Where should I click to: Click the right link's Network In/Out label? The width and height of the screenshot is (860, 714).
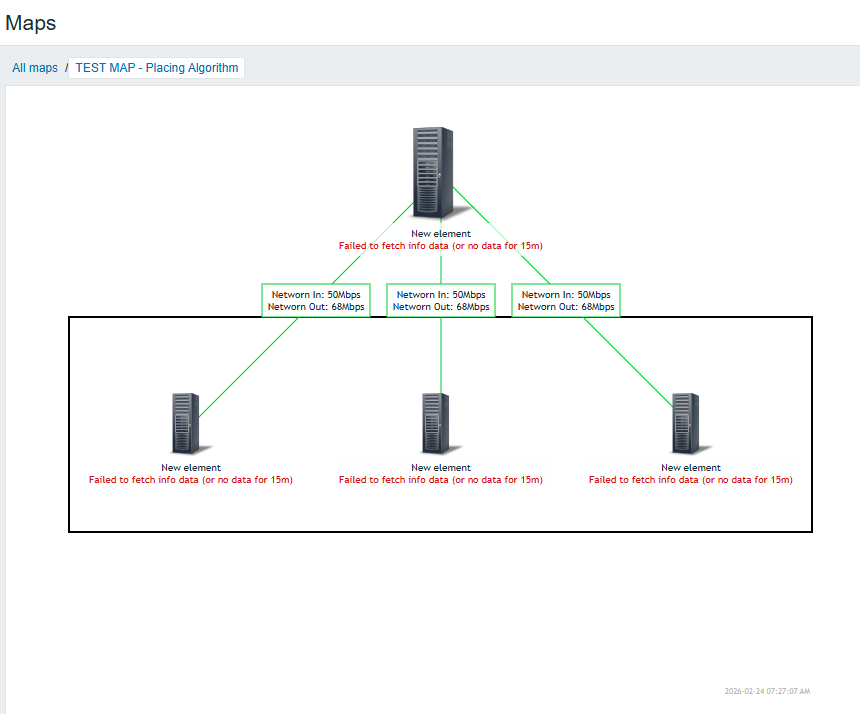pyautogui.click(x=566, y=301)
